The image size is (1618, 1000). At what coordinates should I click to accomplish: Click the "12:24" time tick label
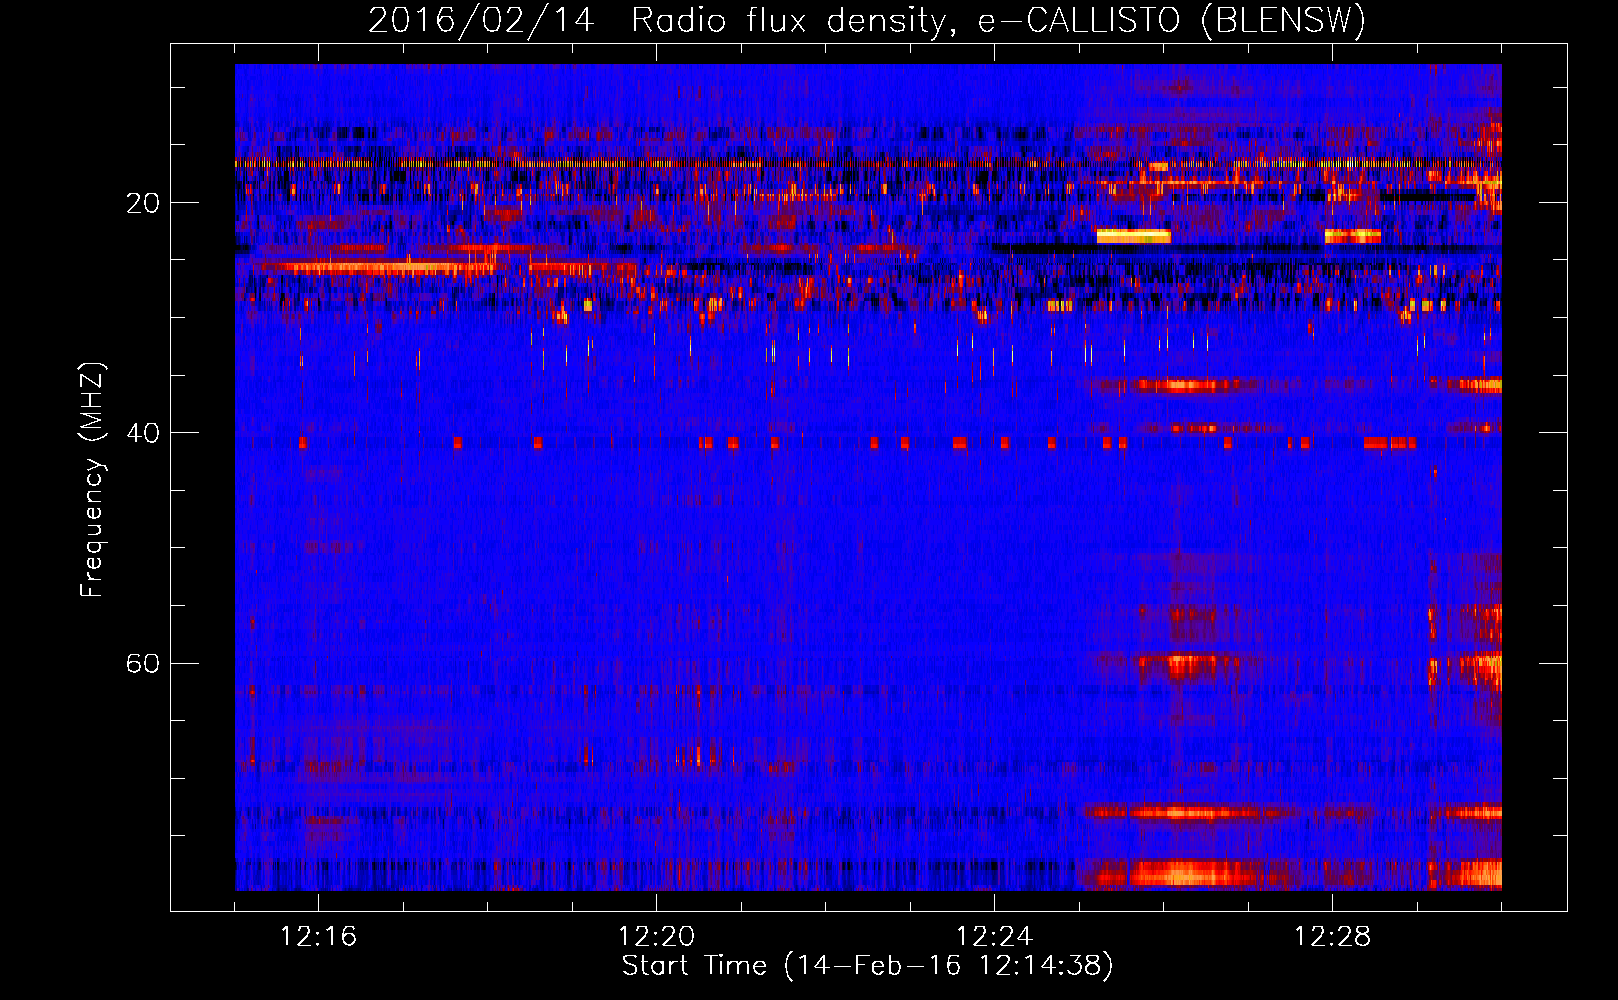[994, 937]
